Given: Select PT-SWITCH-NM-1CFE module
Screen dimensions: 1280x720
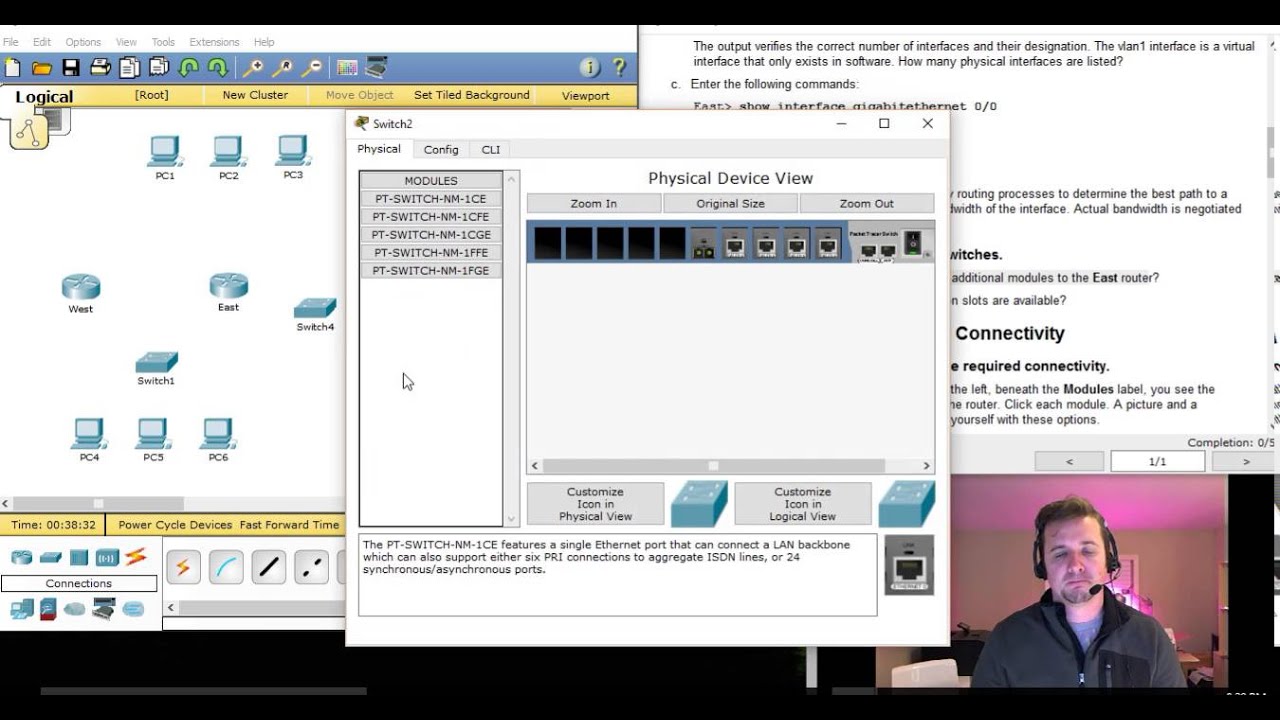Looking at the screenshot, I should (431, 217).
